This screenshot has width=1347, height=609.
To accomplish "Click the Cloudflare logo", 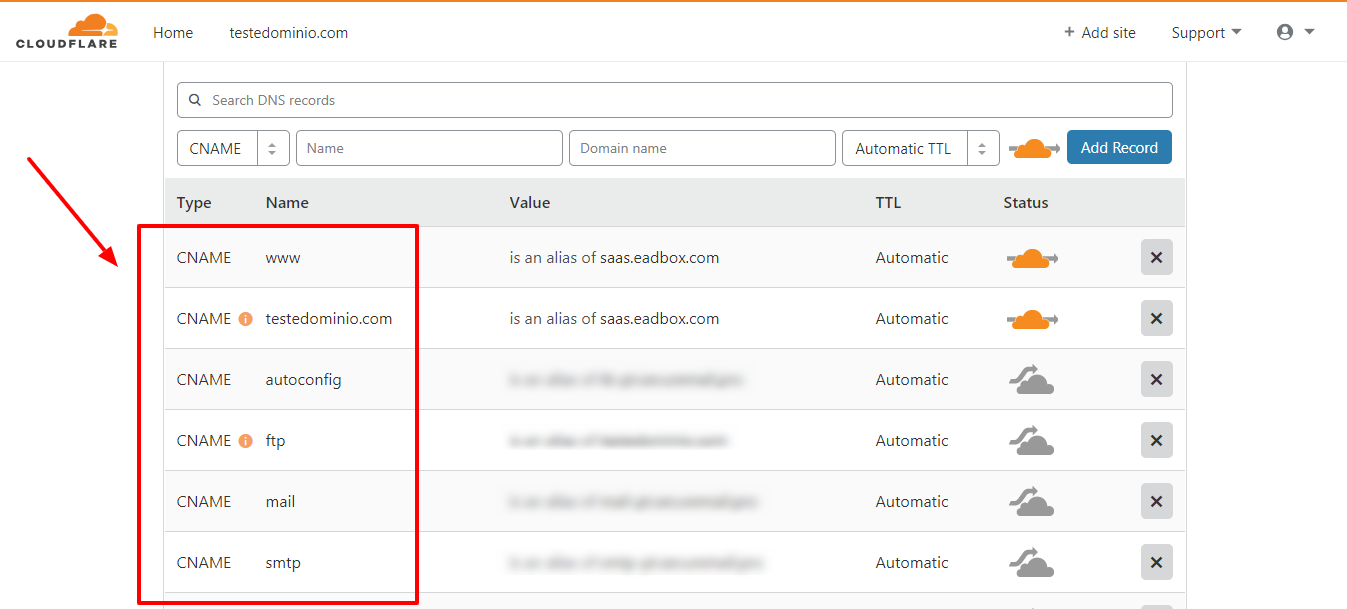I will [x=67, y=32].
